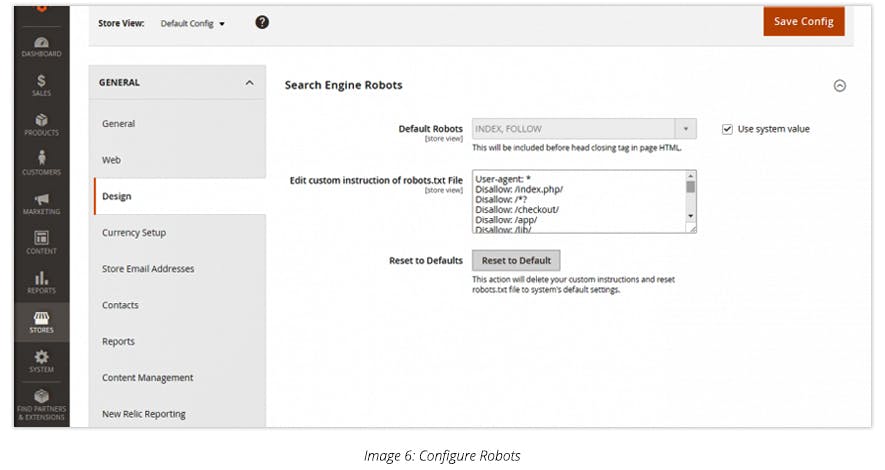Select the Design settings tab
This screenshot has height=470, width=885.
point(180,196)
